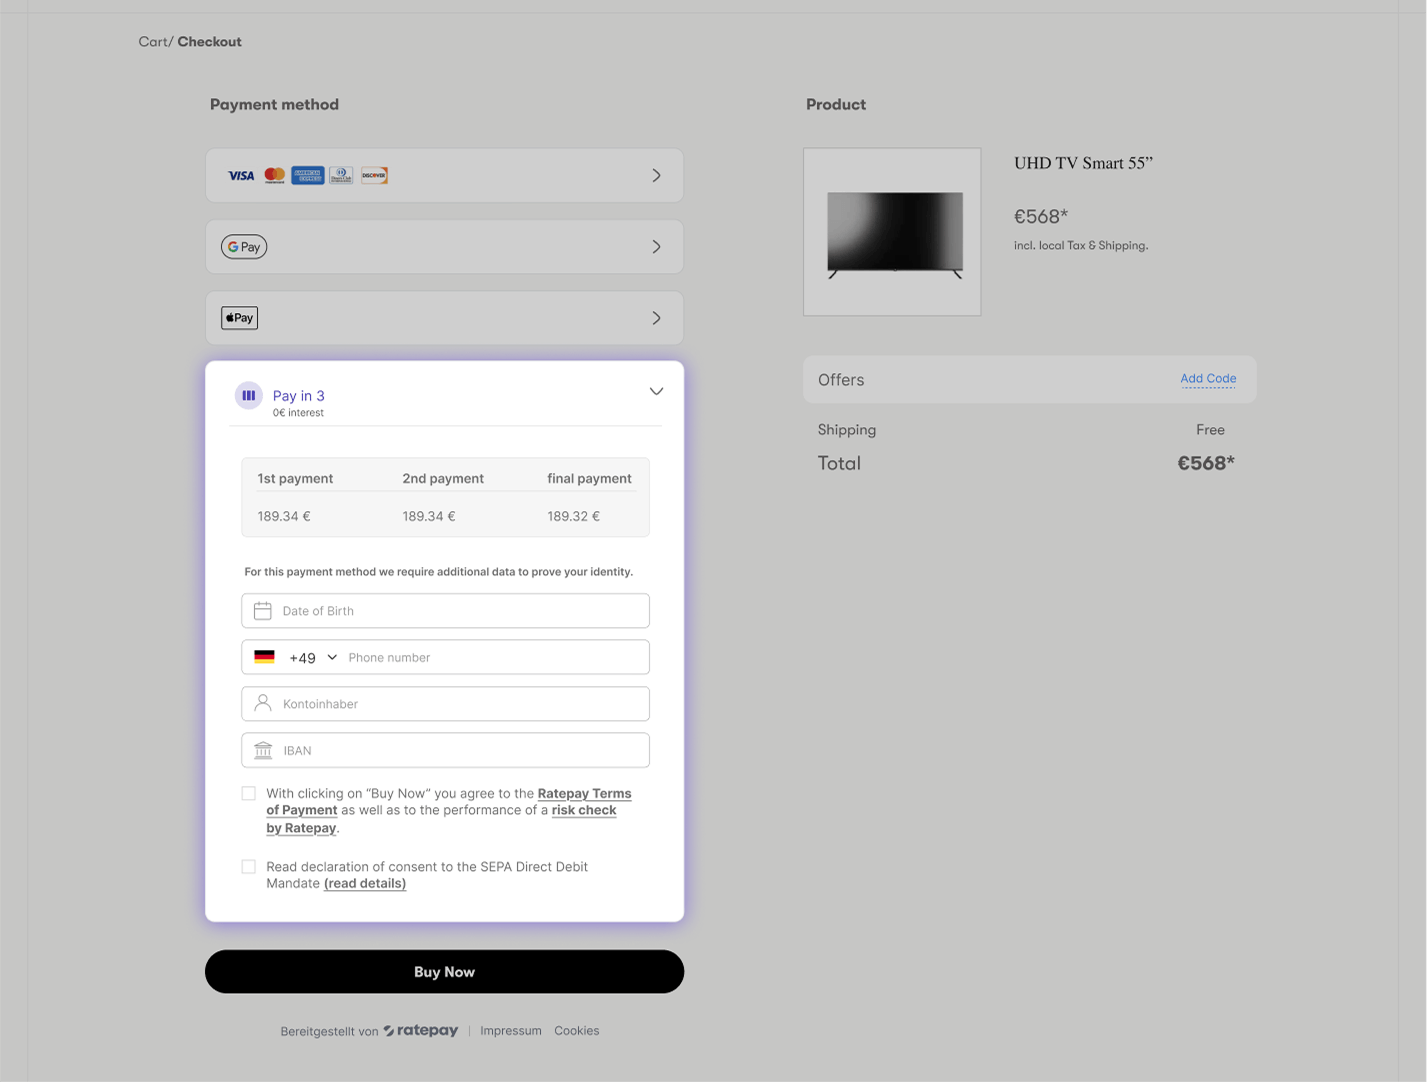The height and width of the screenshot is (1090, 1427).
Task: Click the incl. local Tax & Shipping note
Action: (1081, 246)
